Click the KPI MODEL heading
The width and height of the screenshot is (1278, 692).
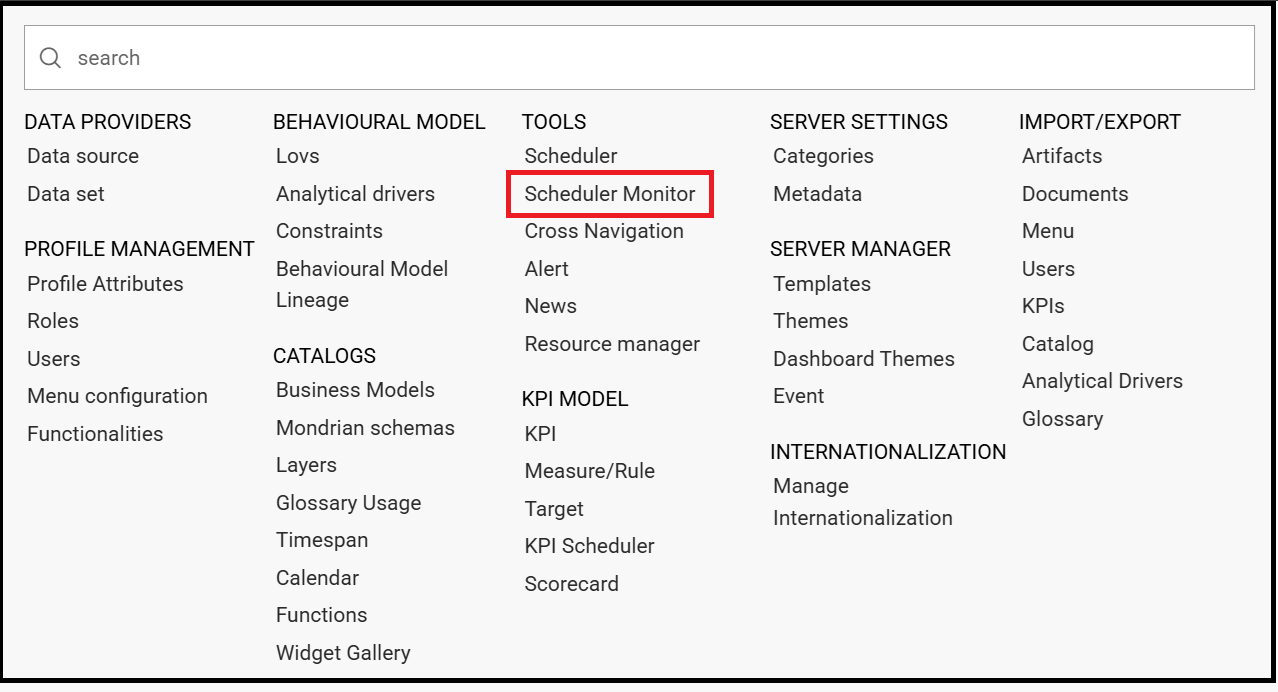tap(575, 399)
